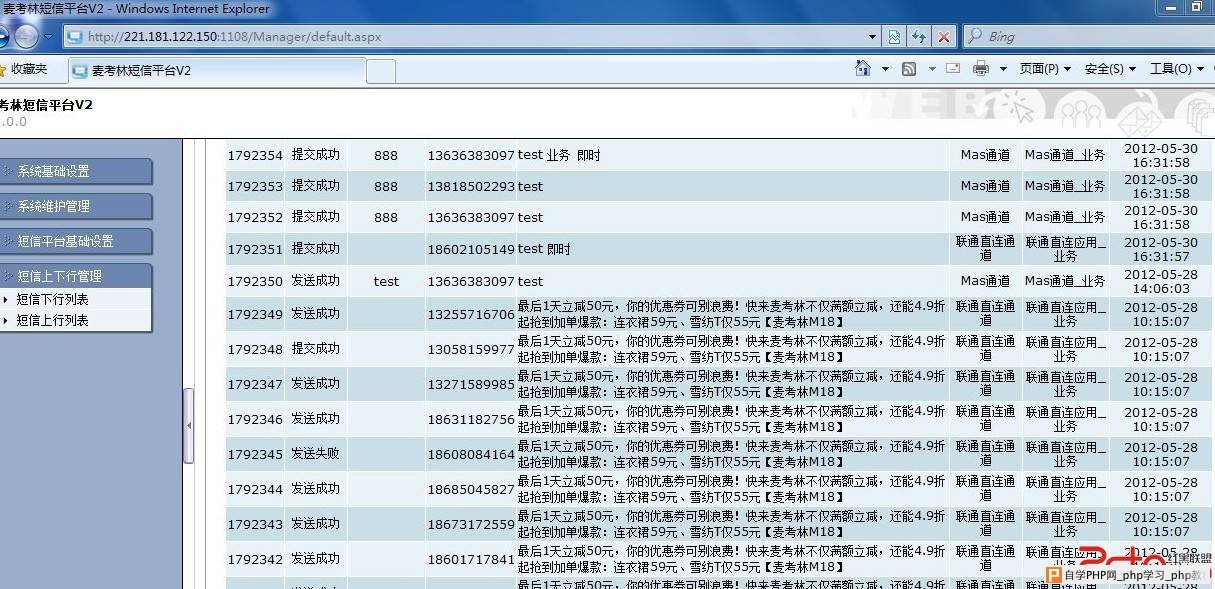Click the Mas通道 channel in row 1792353
The width and height of the screenshot is (1215, 589).
click(x=985, y=186)
